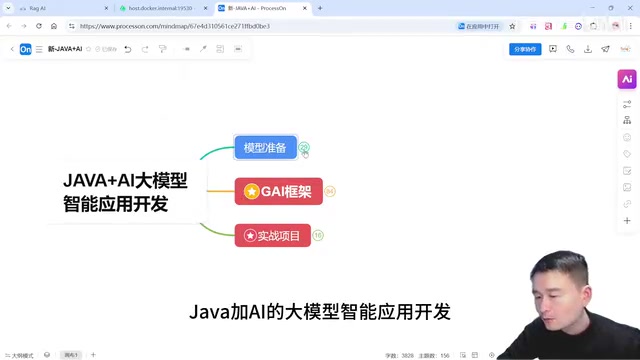
Task: Click the paper plane publish icon
Action: [605, 49]
